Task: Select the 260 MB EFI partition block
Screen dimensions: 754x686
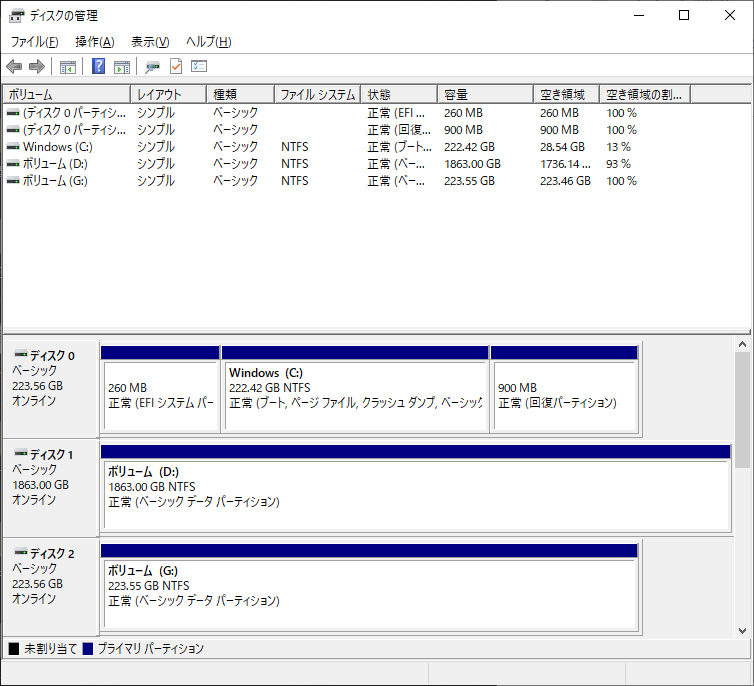Action: [160, 389]
